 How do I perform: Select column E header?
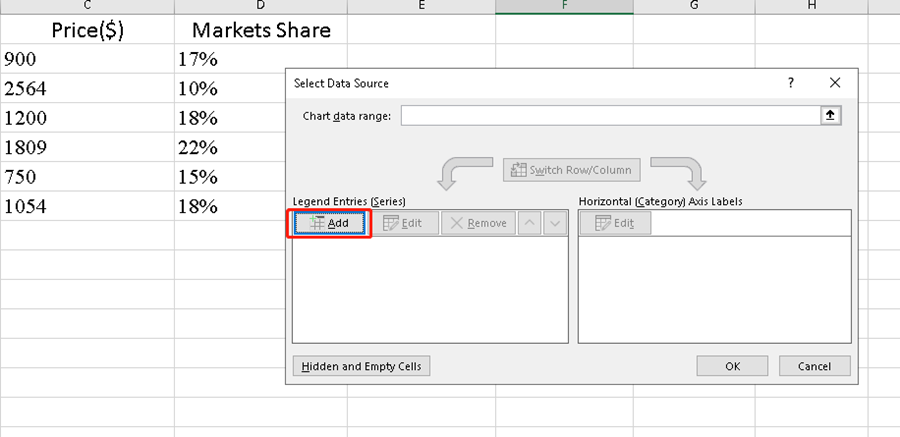[x=421, y=6]
